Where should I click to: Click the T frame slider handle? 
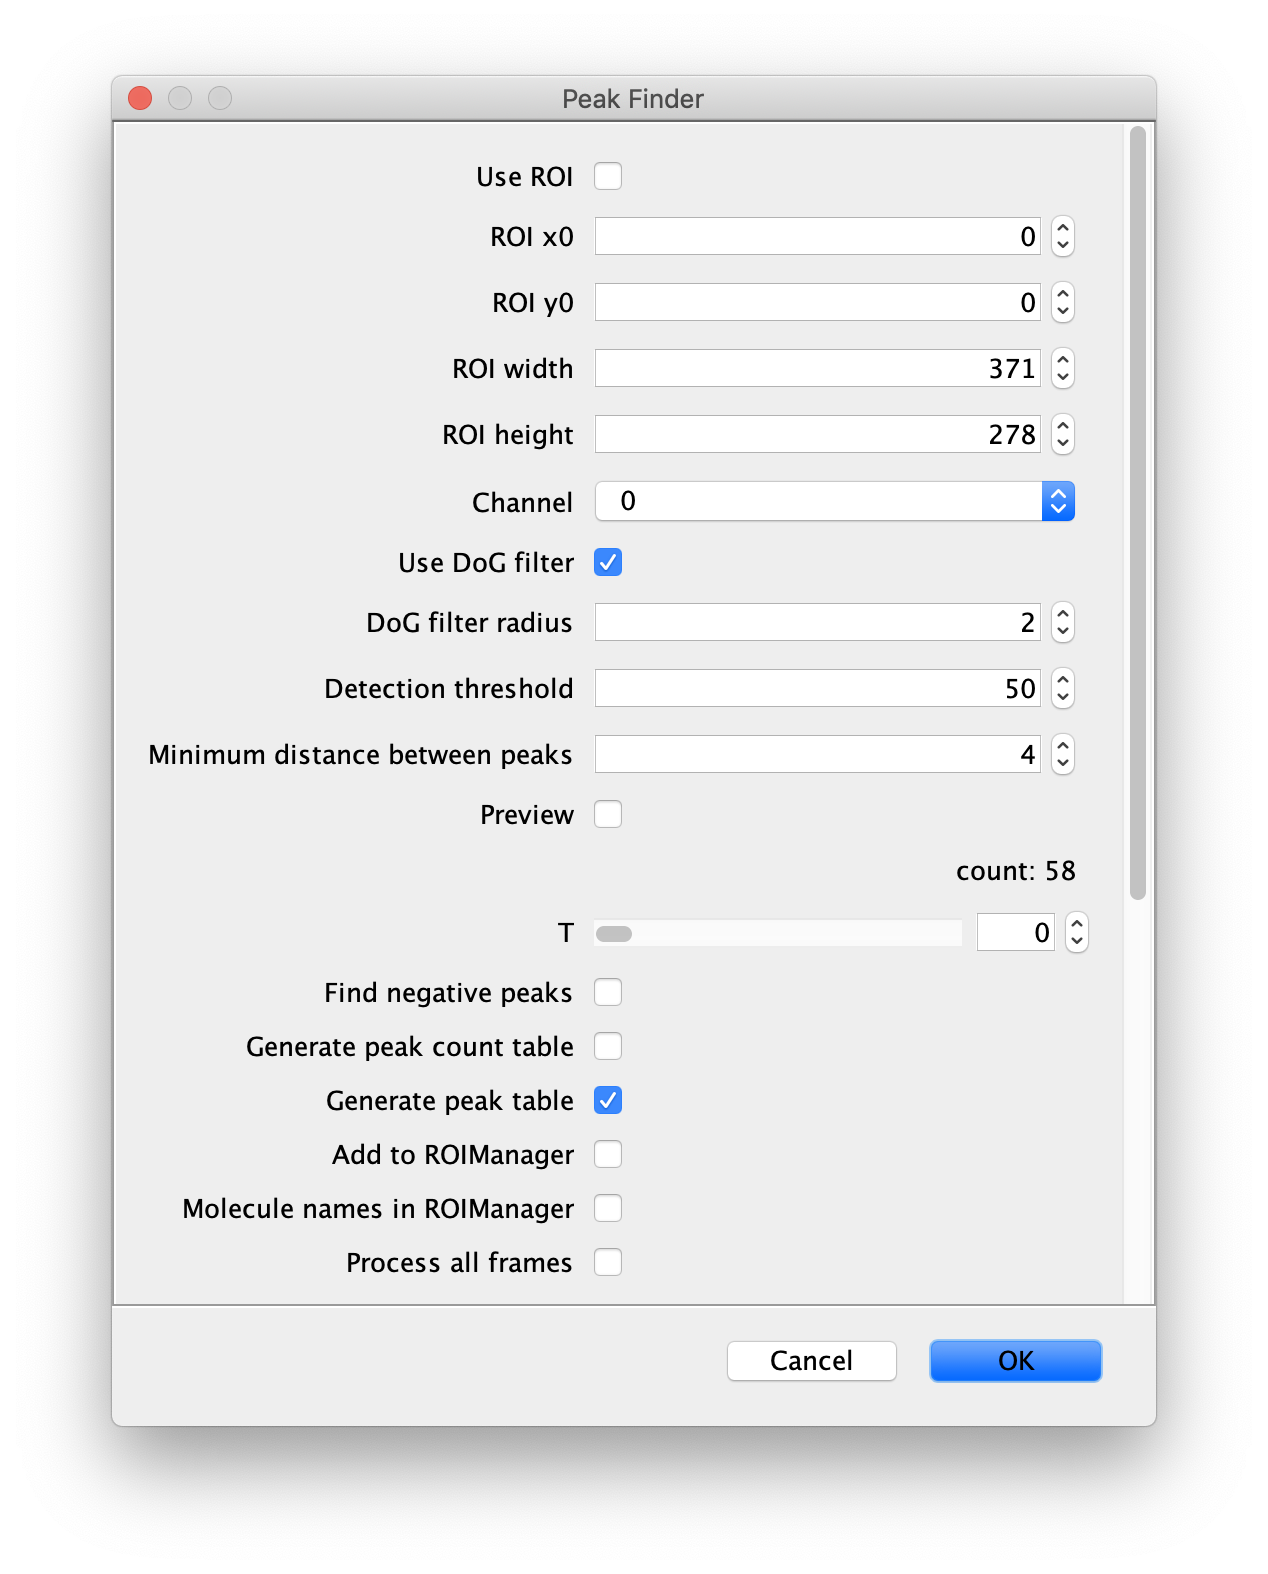pyautogui.click(x=614, y=934)
